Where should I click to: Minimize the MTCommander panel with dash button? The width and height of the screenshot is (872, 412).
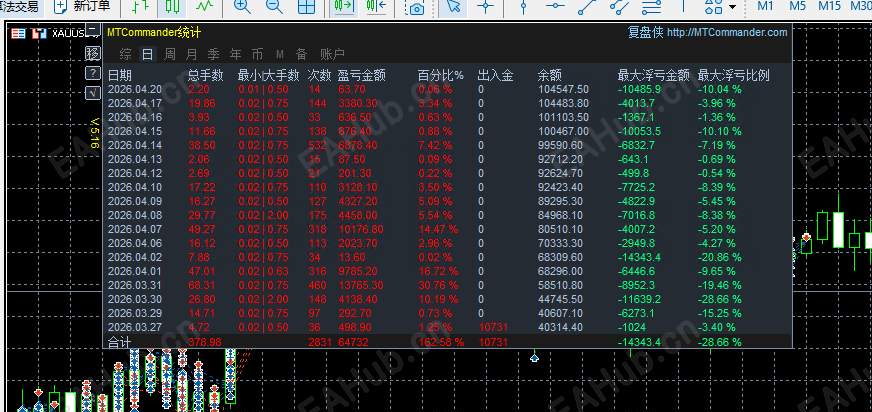(93, 28)
